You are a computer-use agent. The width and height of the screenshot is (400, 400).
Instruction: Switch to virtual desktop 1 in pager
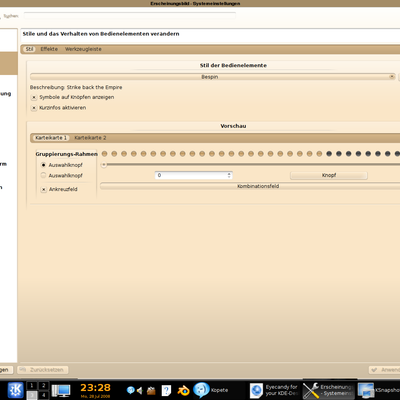coord(32,386)
